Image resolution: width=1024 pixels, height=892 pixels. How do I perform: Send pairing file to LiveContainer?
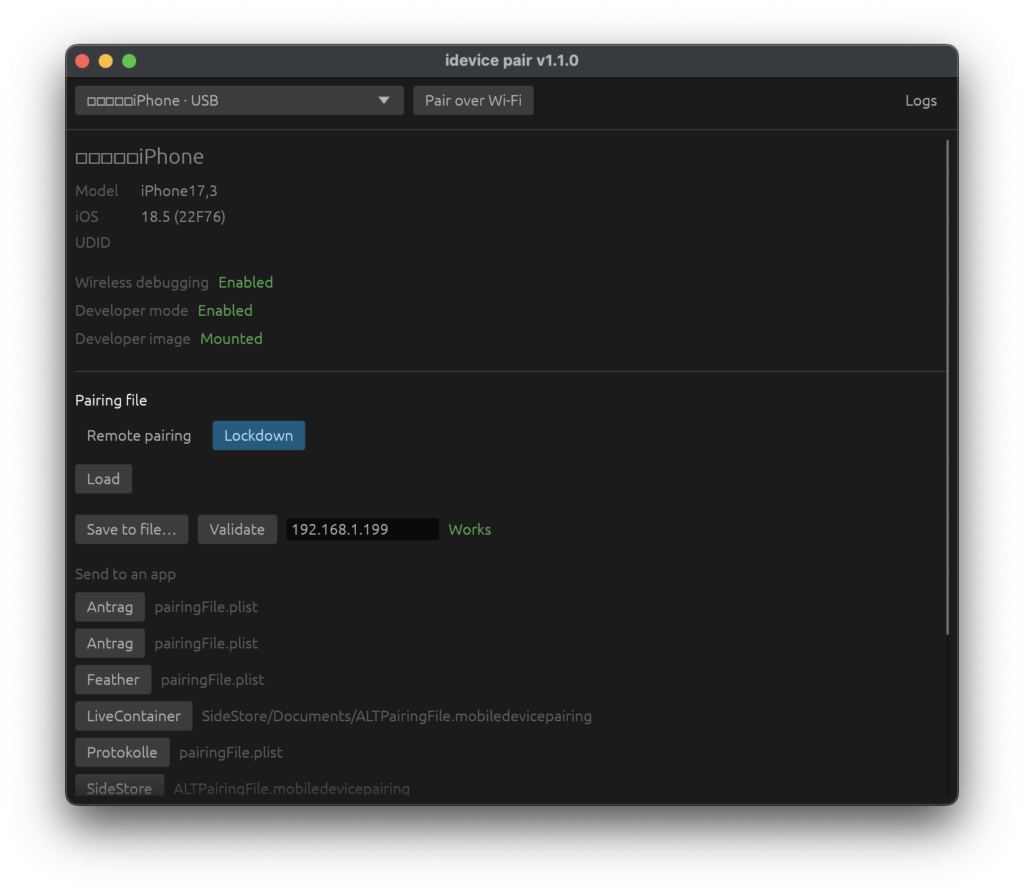(134, 716)
